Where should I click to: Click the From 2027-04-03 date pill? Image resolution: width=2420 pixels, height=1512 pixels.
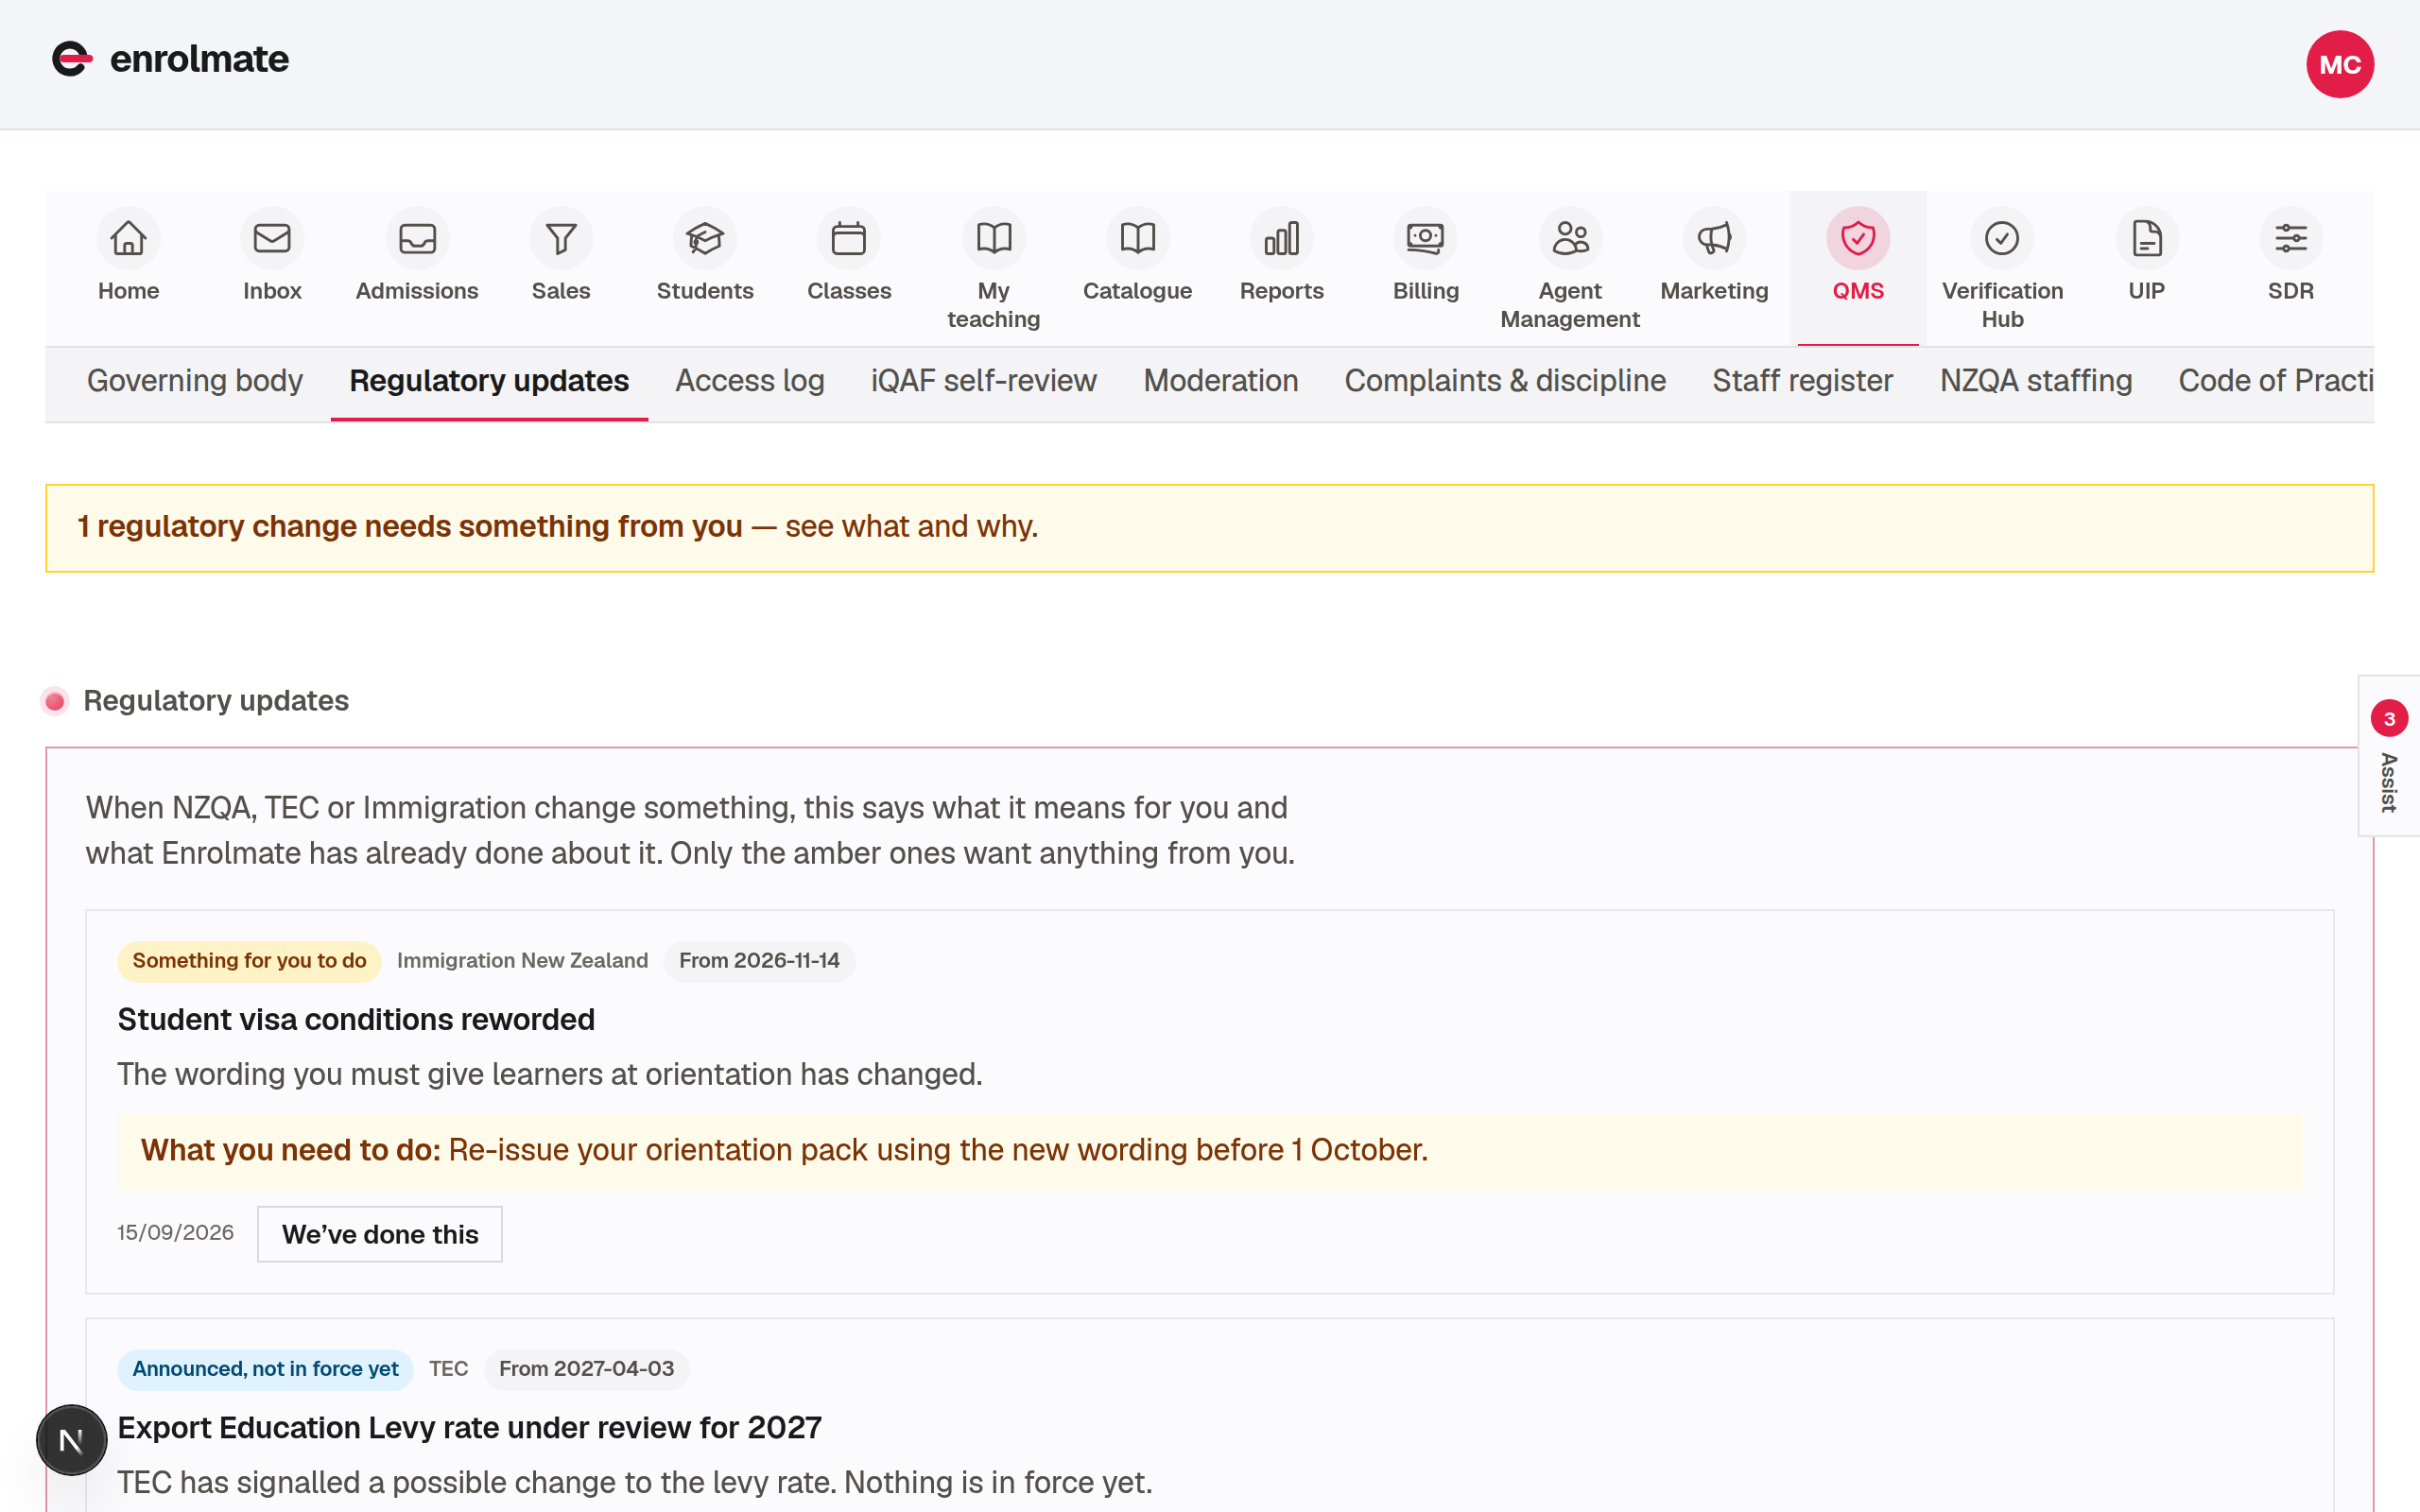click(586, 1369)
